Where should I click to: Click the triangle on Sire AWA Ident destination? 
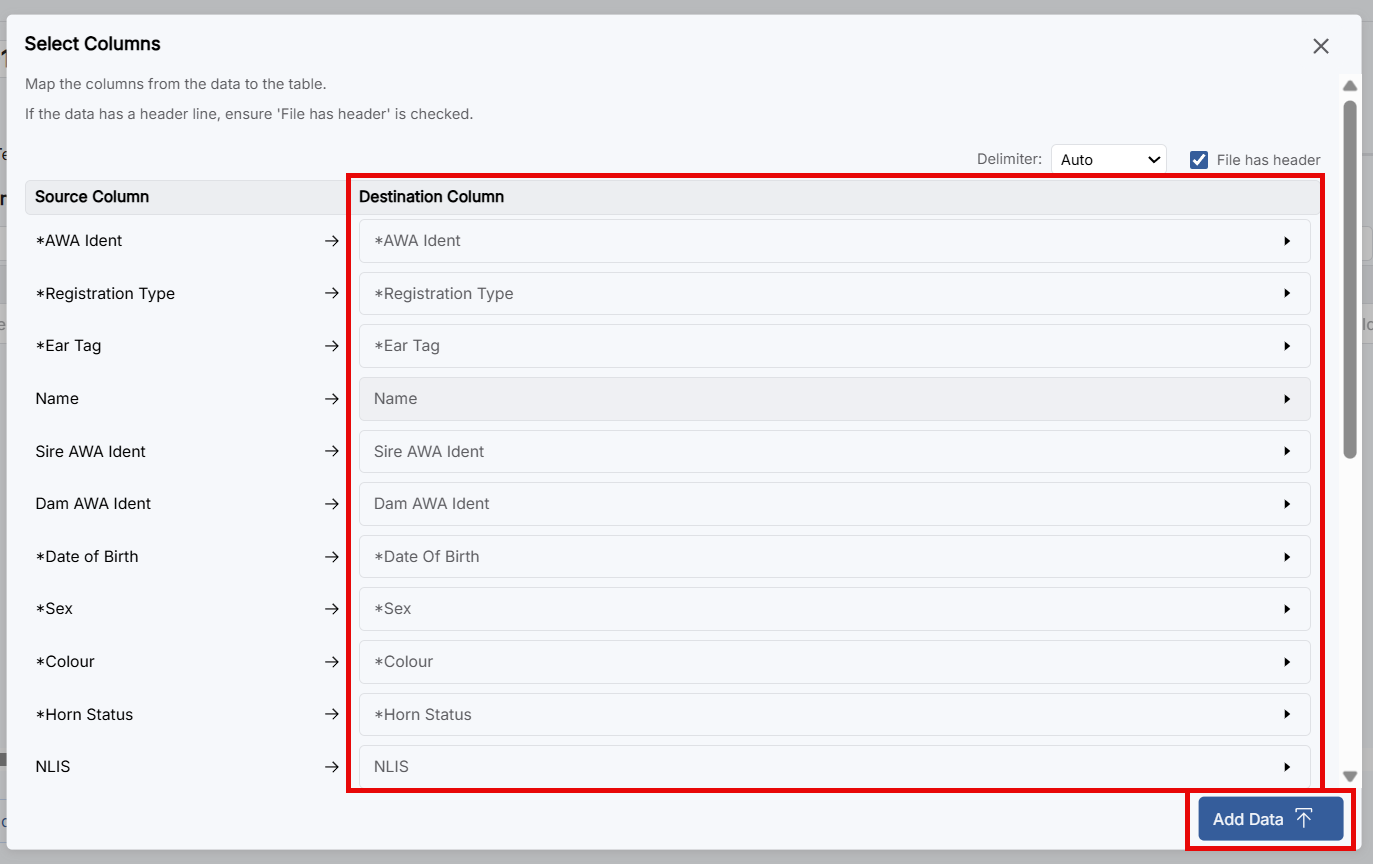[1287, 452]
